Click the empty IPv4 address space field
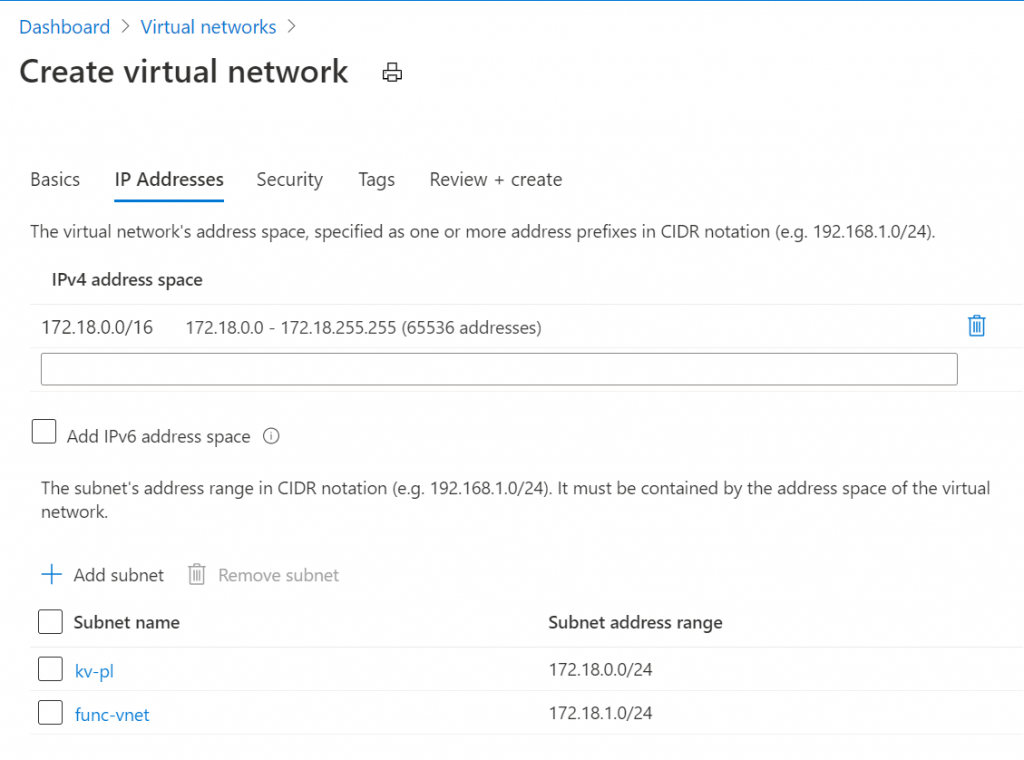Screen dimensions: 1024x760 pyautogui.click(x=498, y=369)
